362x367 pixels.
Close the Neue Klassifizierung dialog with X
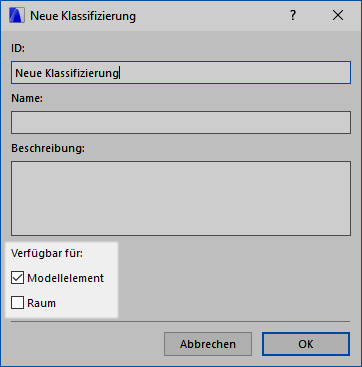click(x=338, y=15)
